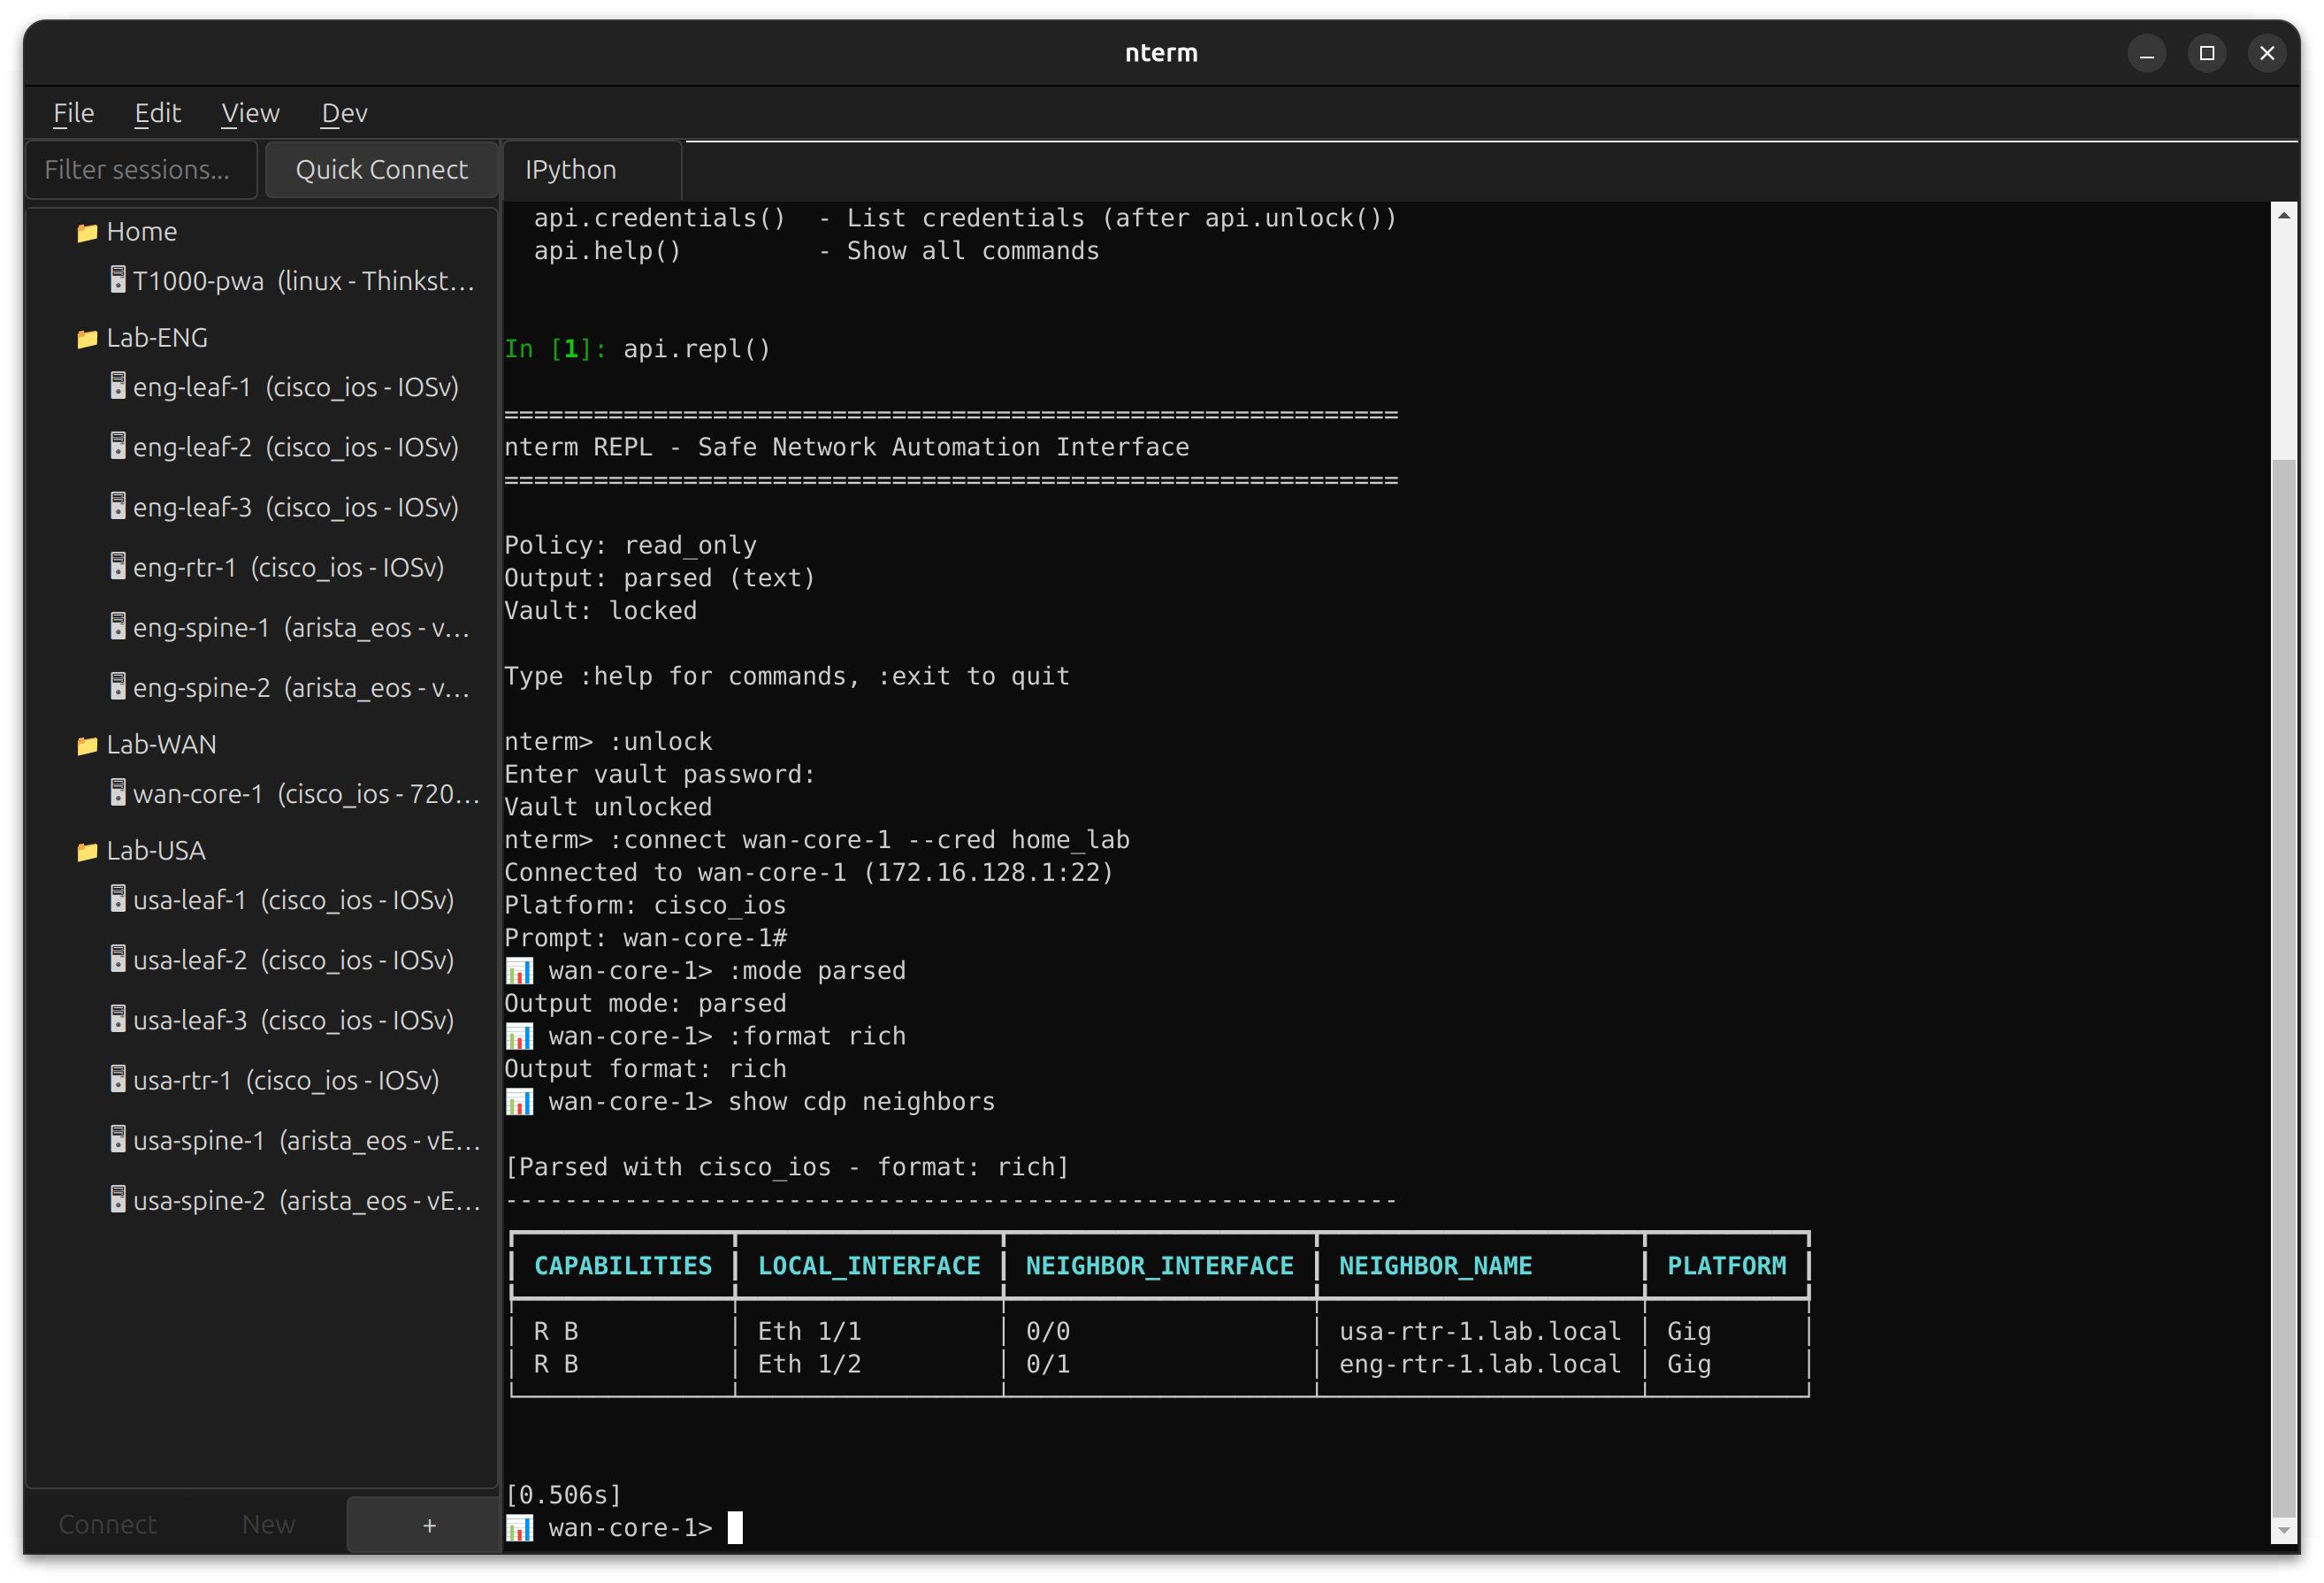Click chart icon at the last empty prompt
The width and height of the screenshot is (2324, 1583).
[x=519, y=1528]
